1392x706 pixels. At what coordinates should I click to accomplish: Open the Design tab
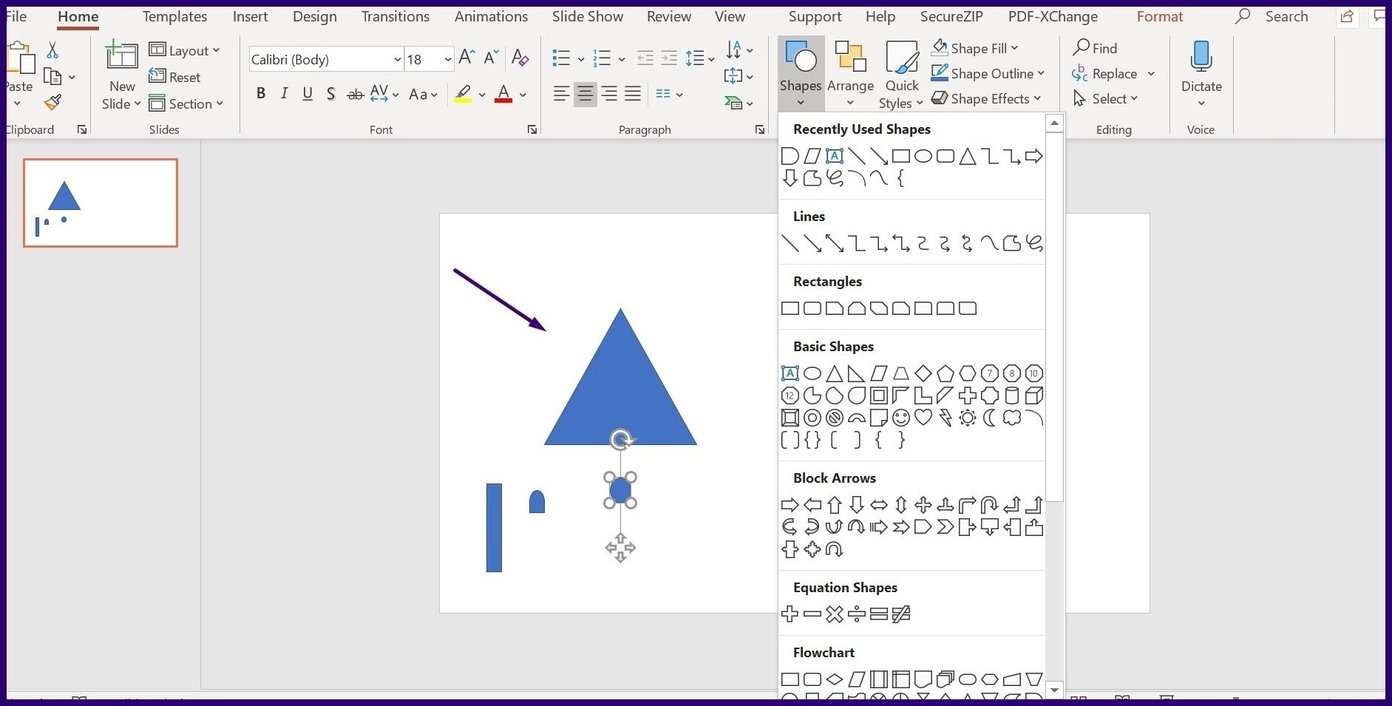point(315,16)
